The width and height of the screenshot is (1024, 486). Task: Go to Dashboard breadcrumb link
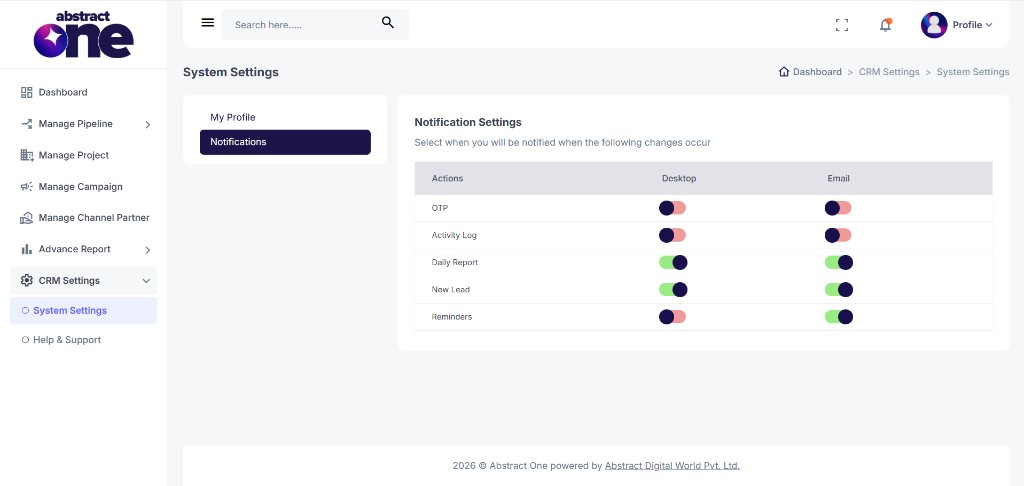click(x=817, y=72)
